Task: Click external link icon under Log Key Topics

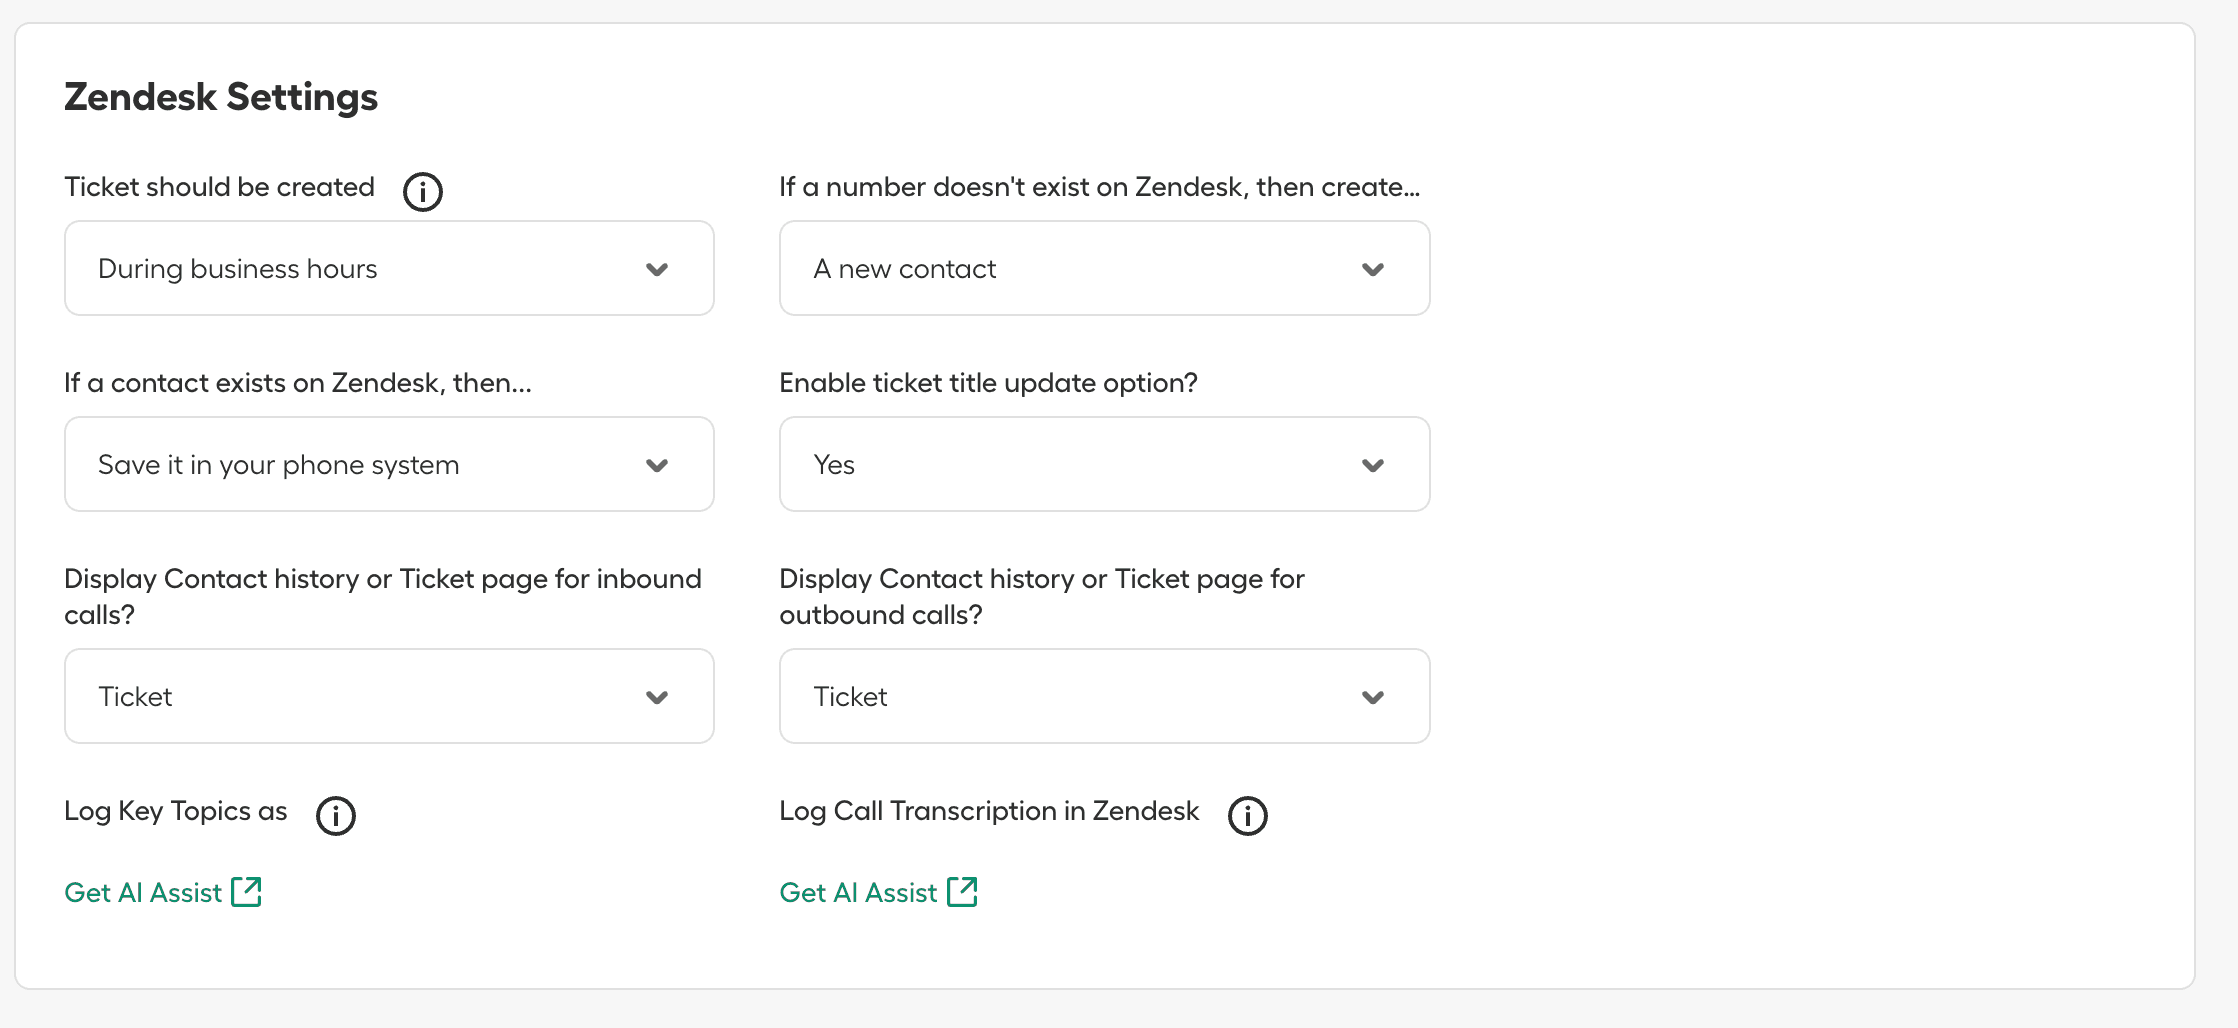Action: 246,891
